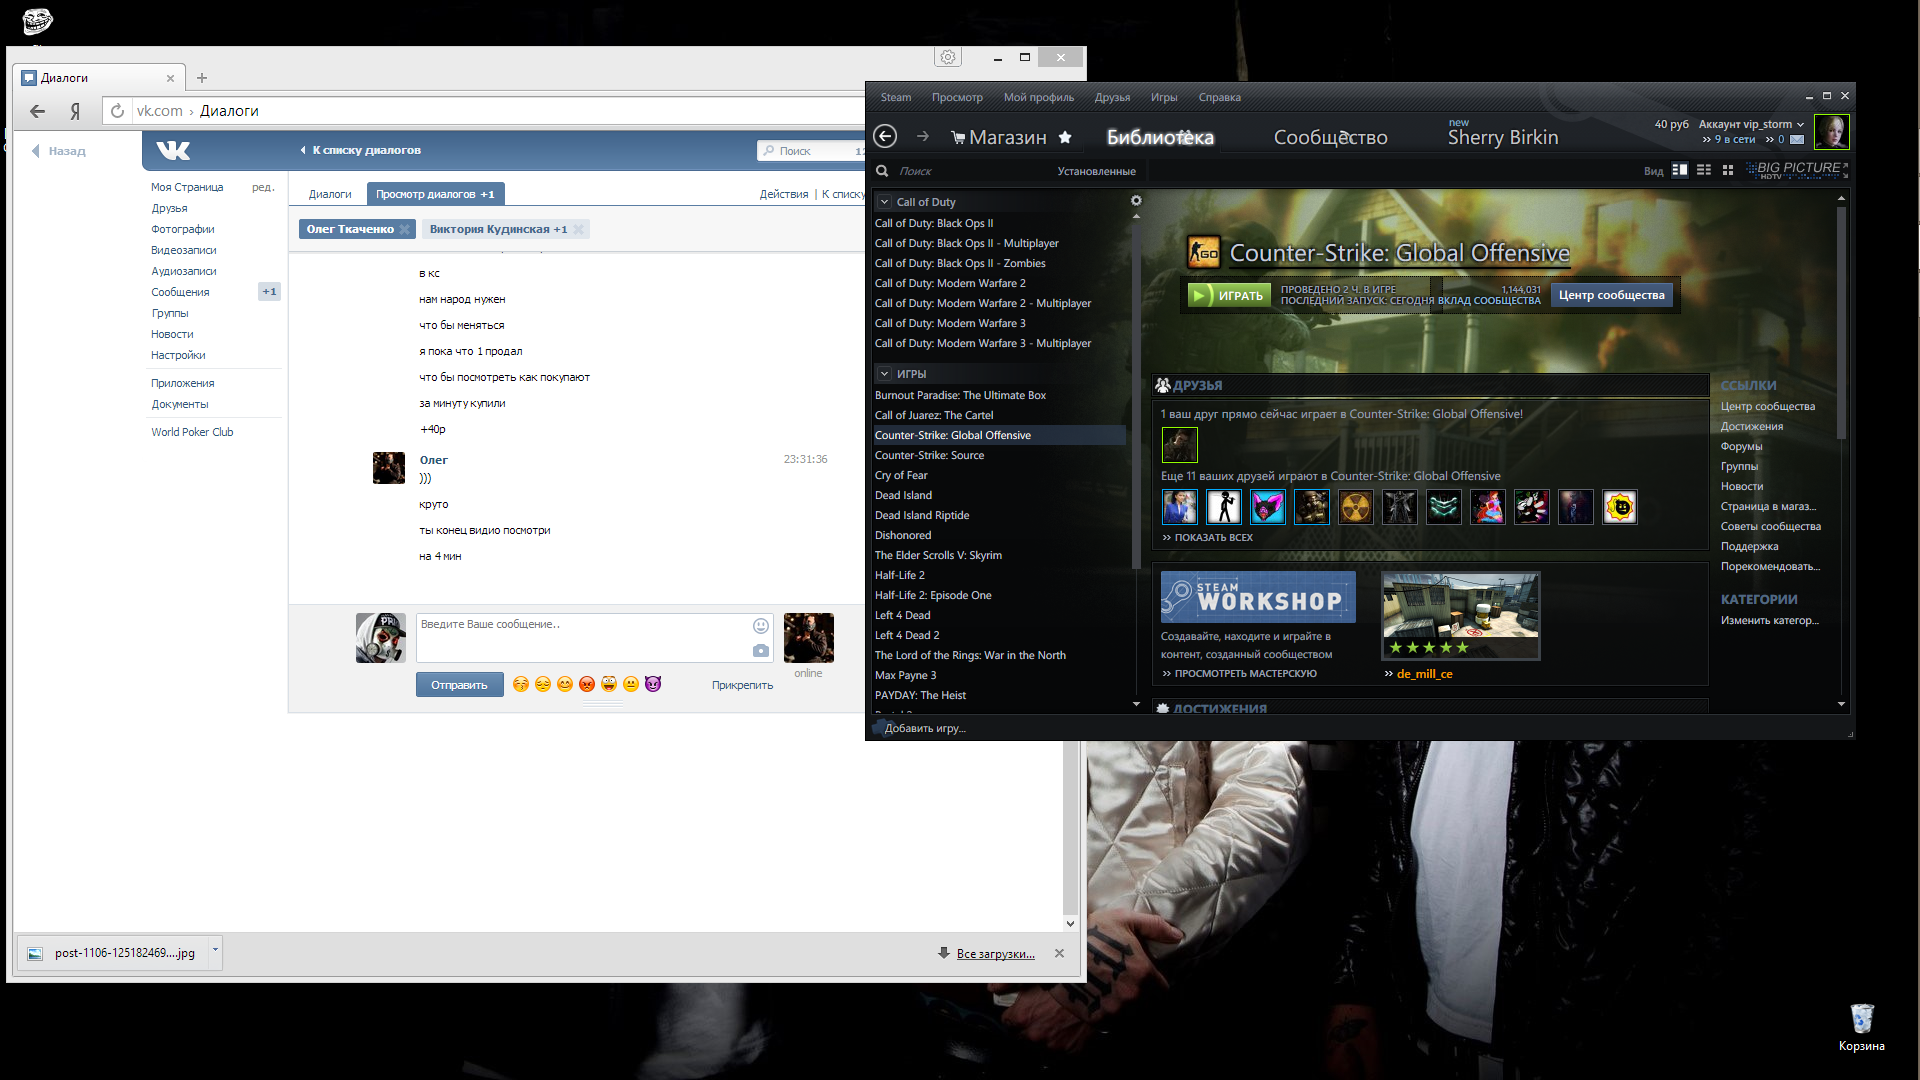Select Counter-Strike: Source in game list
Screen dimensions: 1920x1080
(999, 455)
